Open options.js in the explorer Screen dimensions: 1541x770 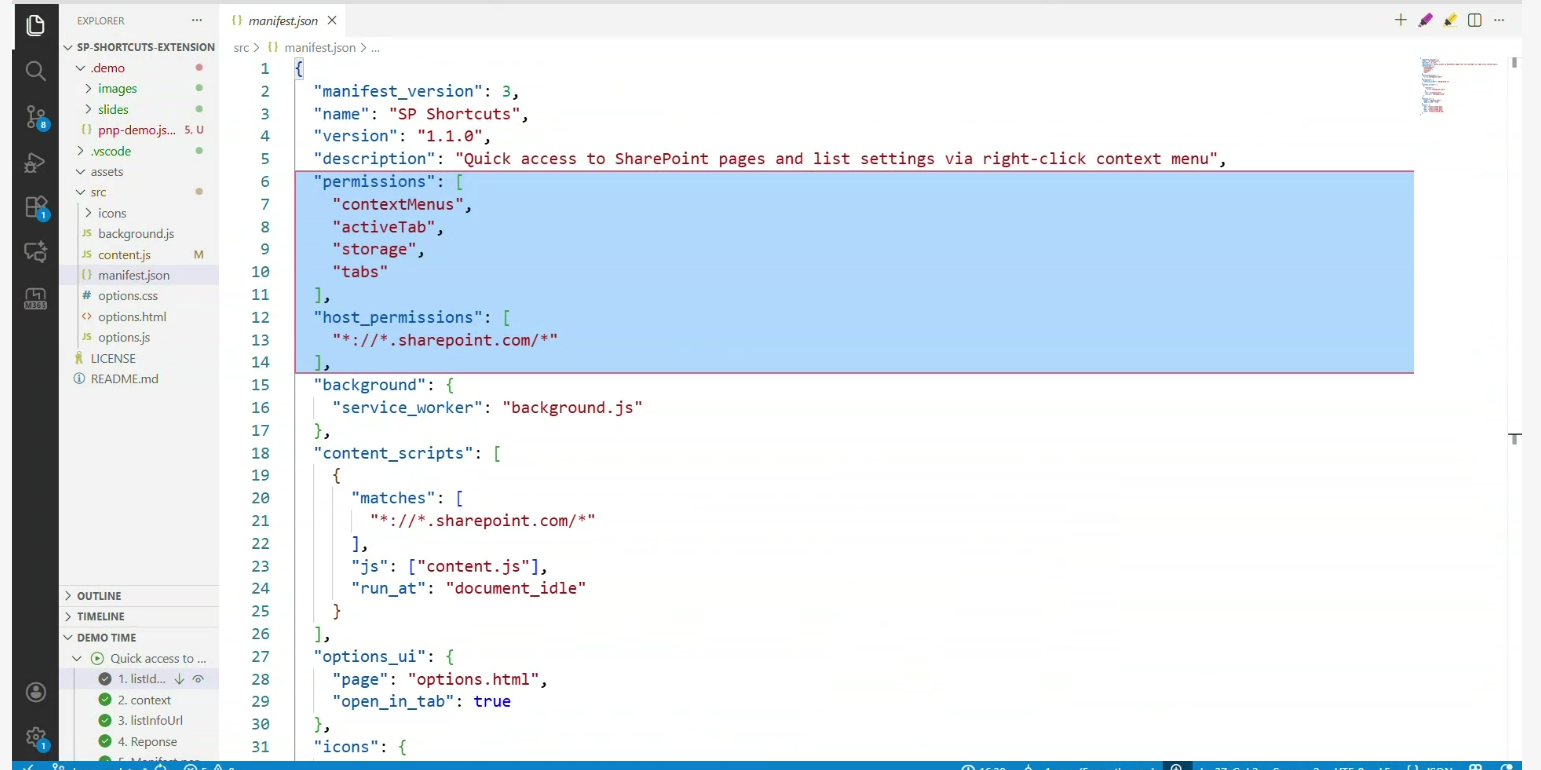tap(139, 338)
